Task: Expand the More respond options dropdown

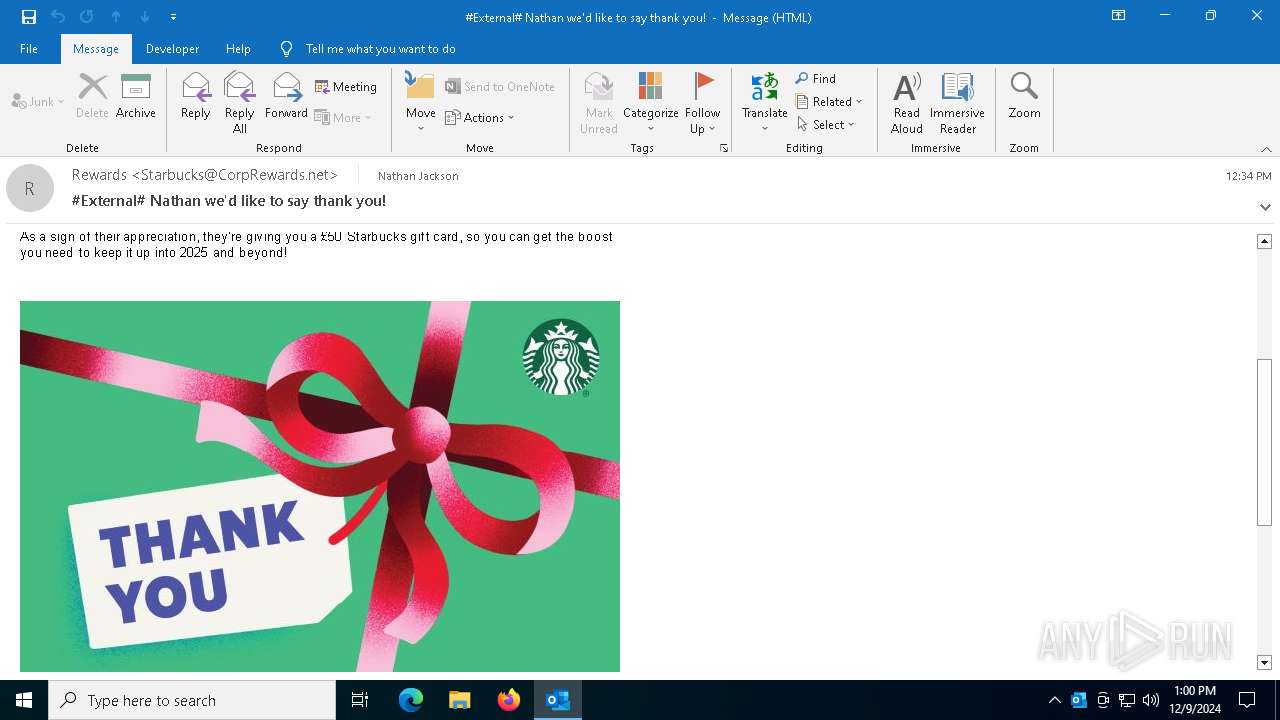Action: [x=343, y=117]
